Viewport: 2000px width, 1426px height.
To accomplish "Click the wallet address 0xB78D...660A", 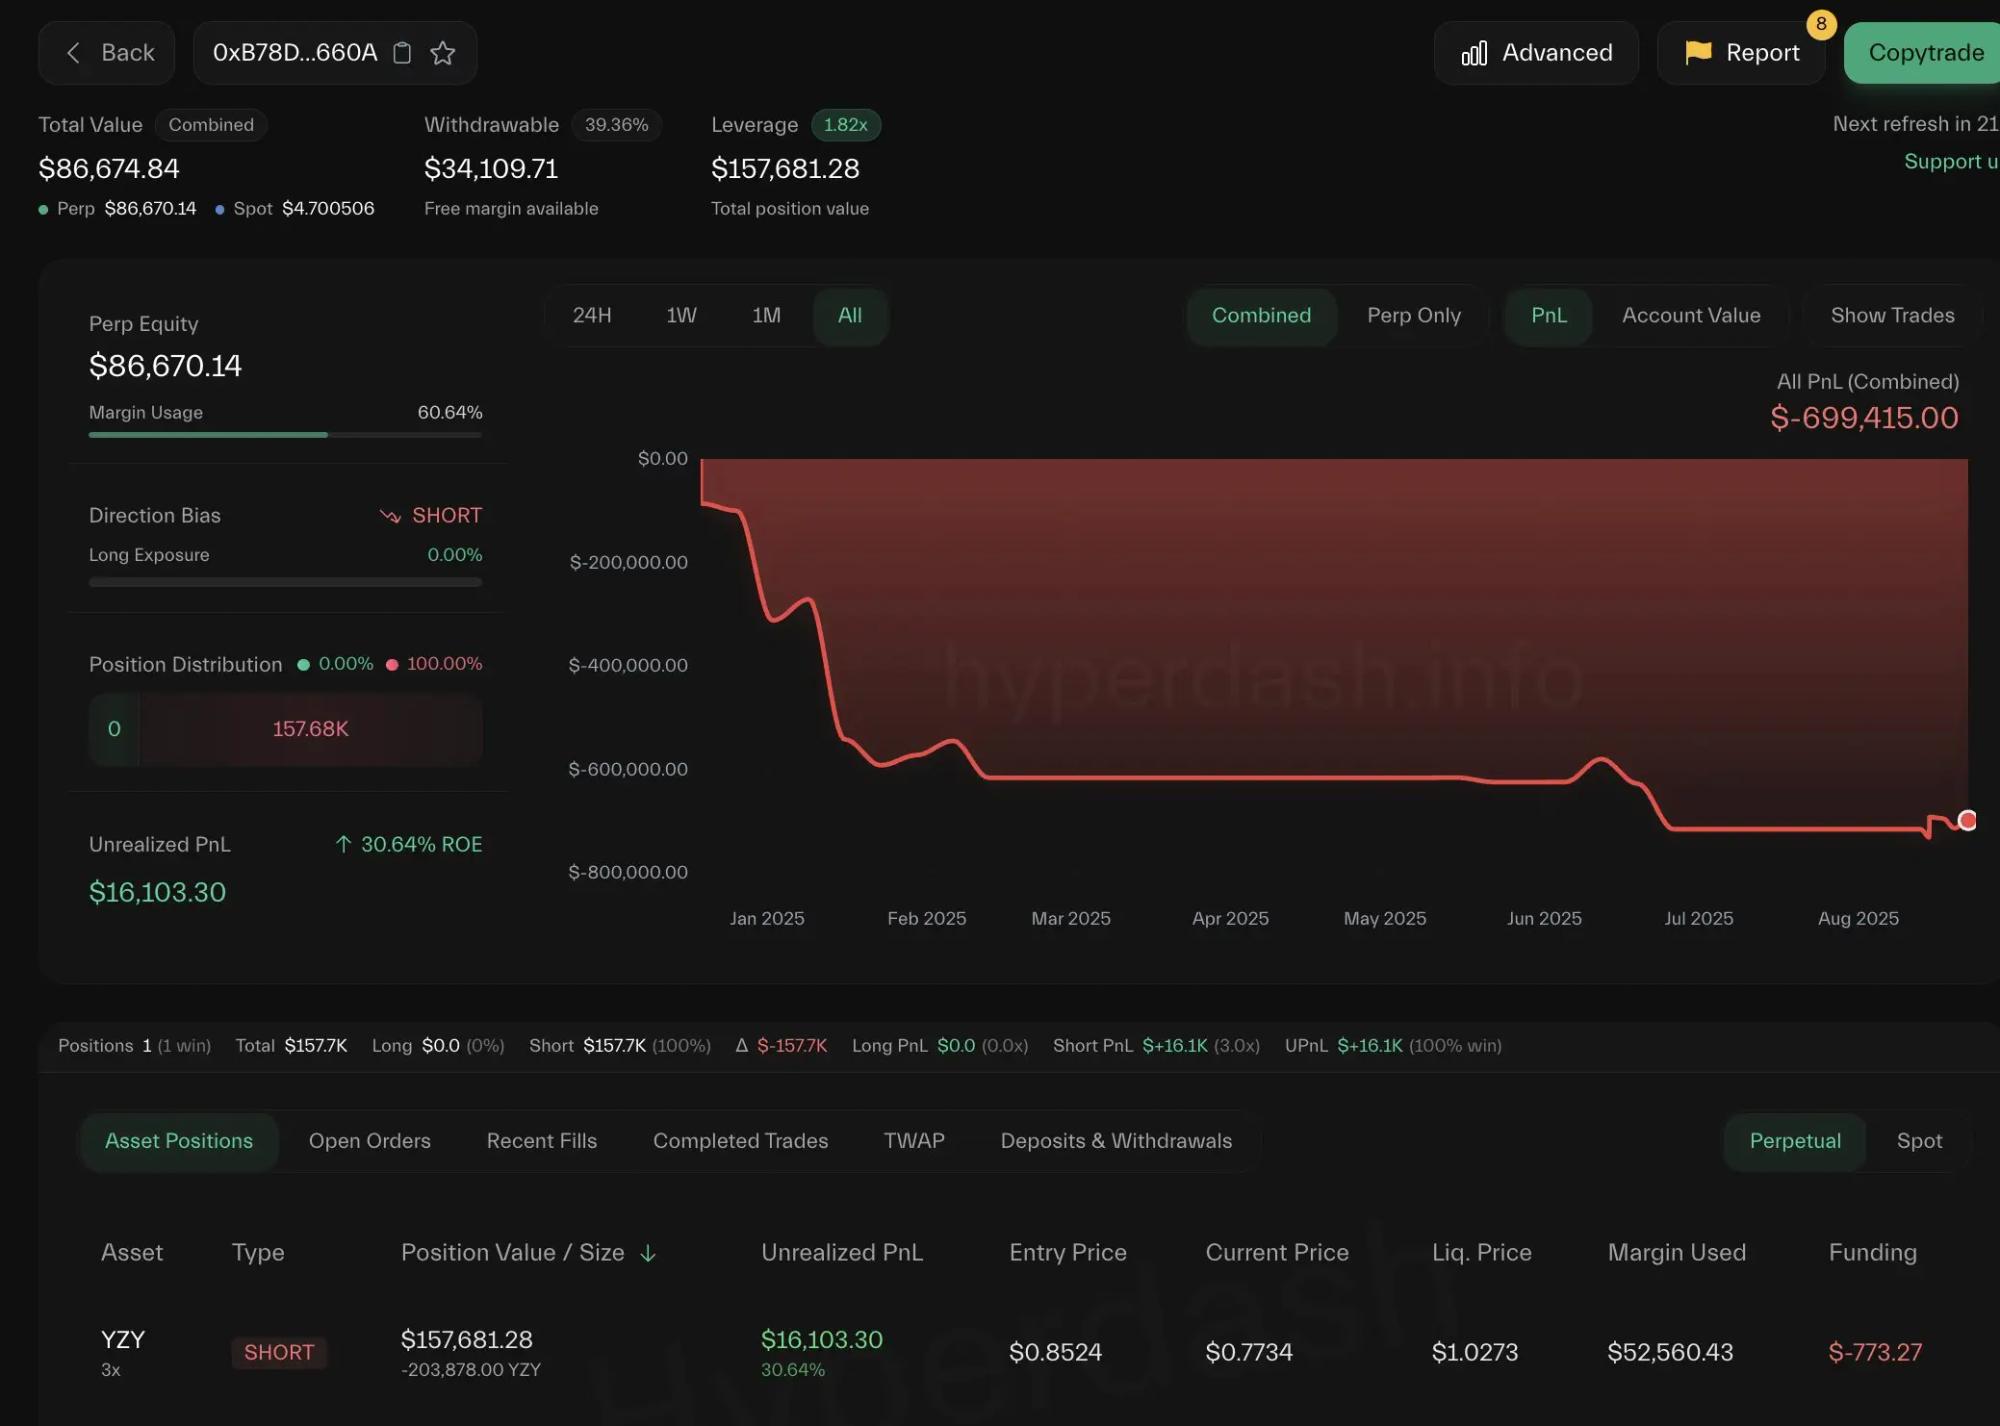I will pos(295,53).
